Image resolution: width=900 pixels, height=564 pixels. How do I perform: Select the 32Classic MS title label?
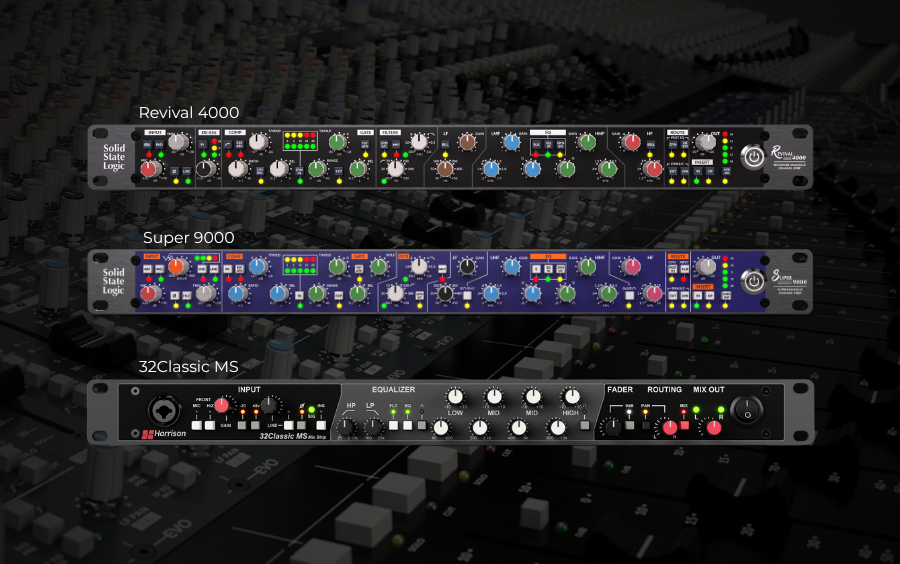(x=189, y=365)
